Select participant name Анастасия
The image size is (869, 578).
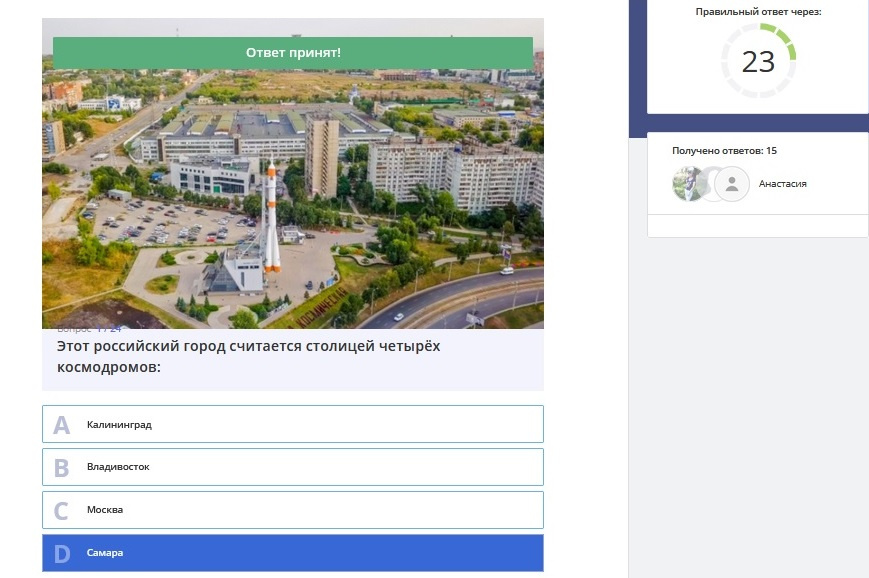click(x=782, y=184)
